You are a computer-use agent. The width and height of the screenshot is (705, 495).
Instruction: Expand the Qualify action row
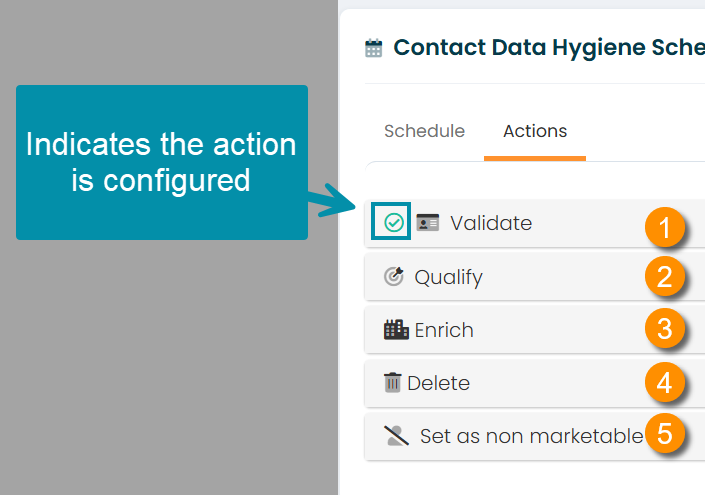tap(535, 276)
